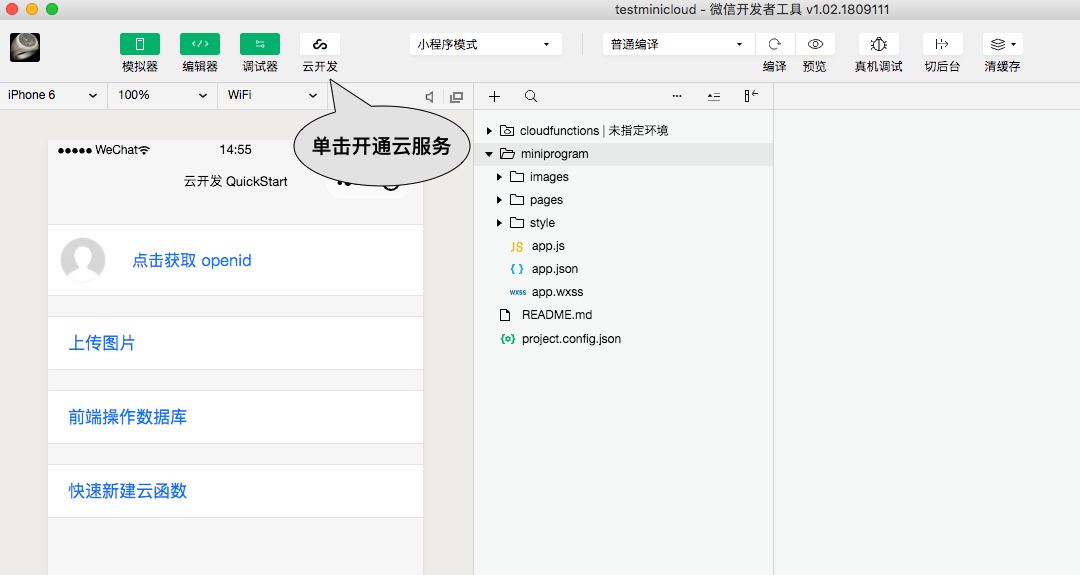This screenshot has width=1080, height=575.
Task: Click the gray profile avatar in simulator
Action: click(83, 260)
